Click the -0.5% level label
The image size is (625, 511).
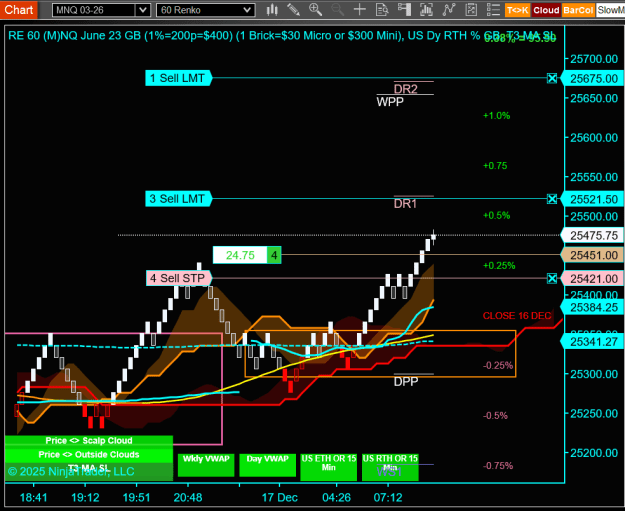click(495, 416)
